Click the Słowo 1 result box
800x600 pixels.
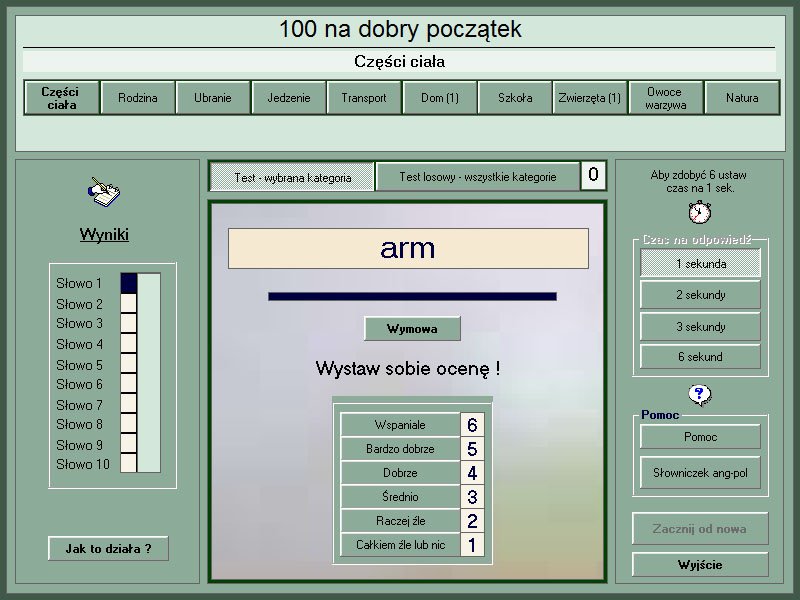tap(129, 283)
